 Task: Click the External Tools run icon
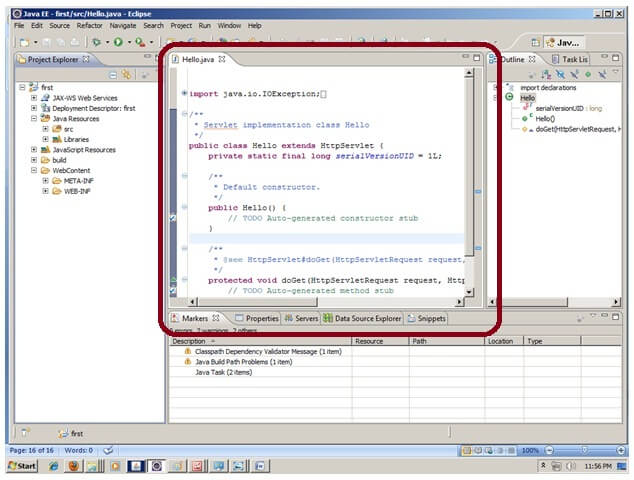140,42
